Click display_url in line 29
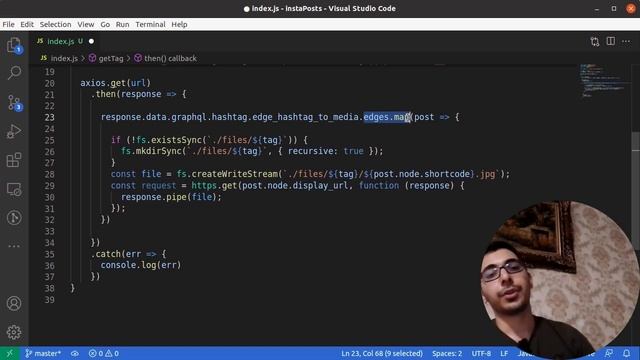The width and height of the screenshot is (640, 360). point(320,186)
